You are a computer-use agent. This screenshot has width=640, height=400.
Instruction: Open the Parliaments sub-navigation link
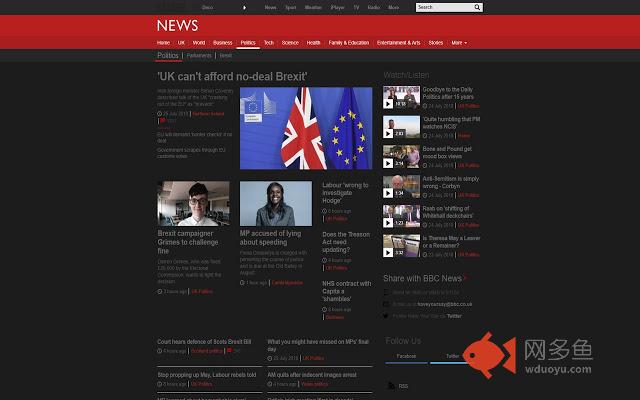(199, 56)
